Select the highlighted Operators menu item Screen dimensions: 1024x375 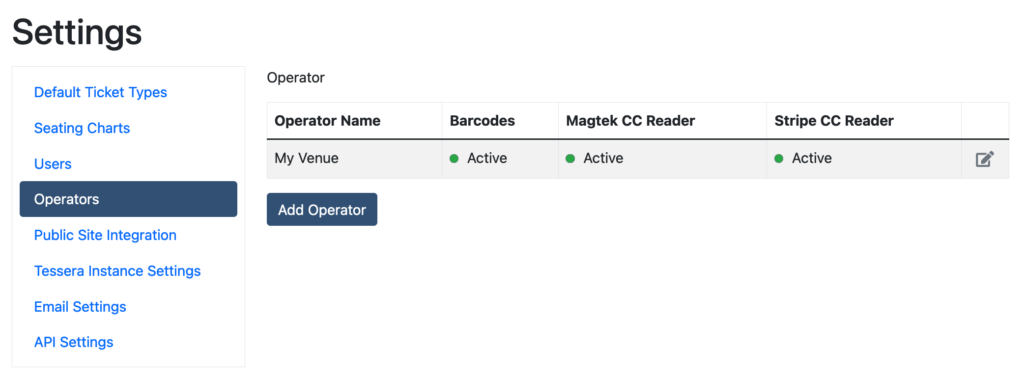coord(129,199)
